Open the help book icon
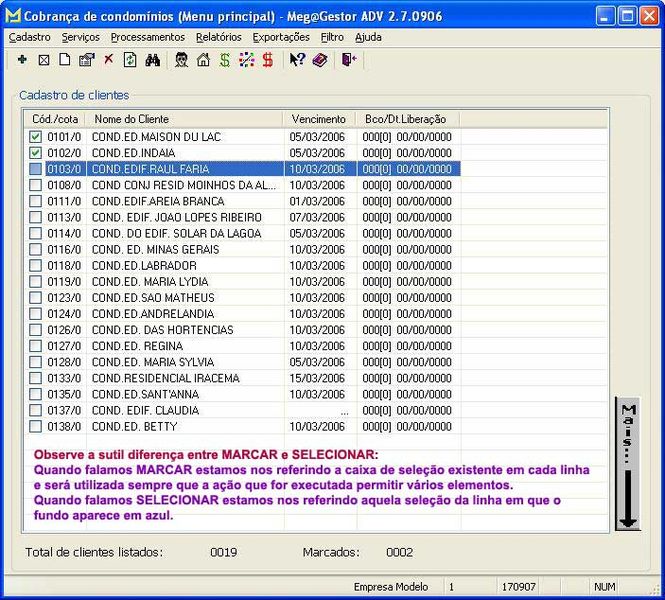 (319, 60)
